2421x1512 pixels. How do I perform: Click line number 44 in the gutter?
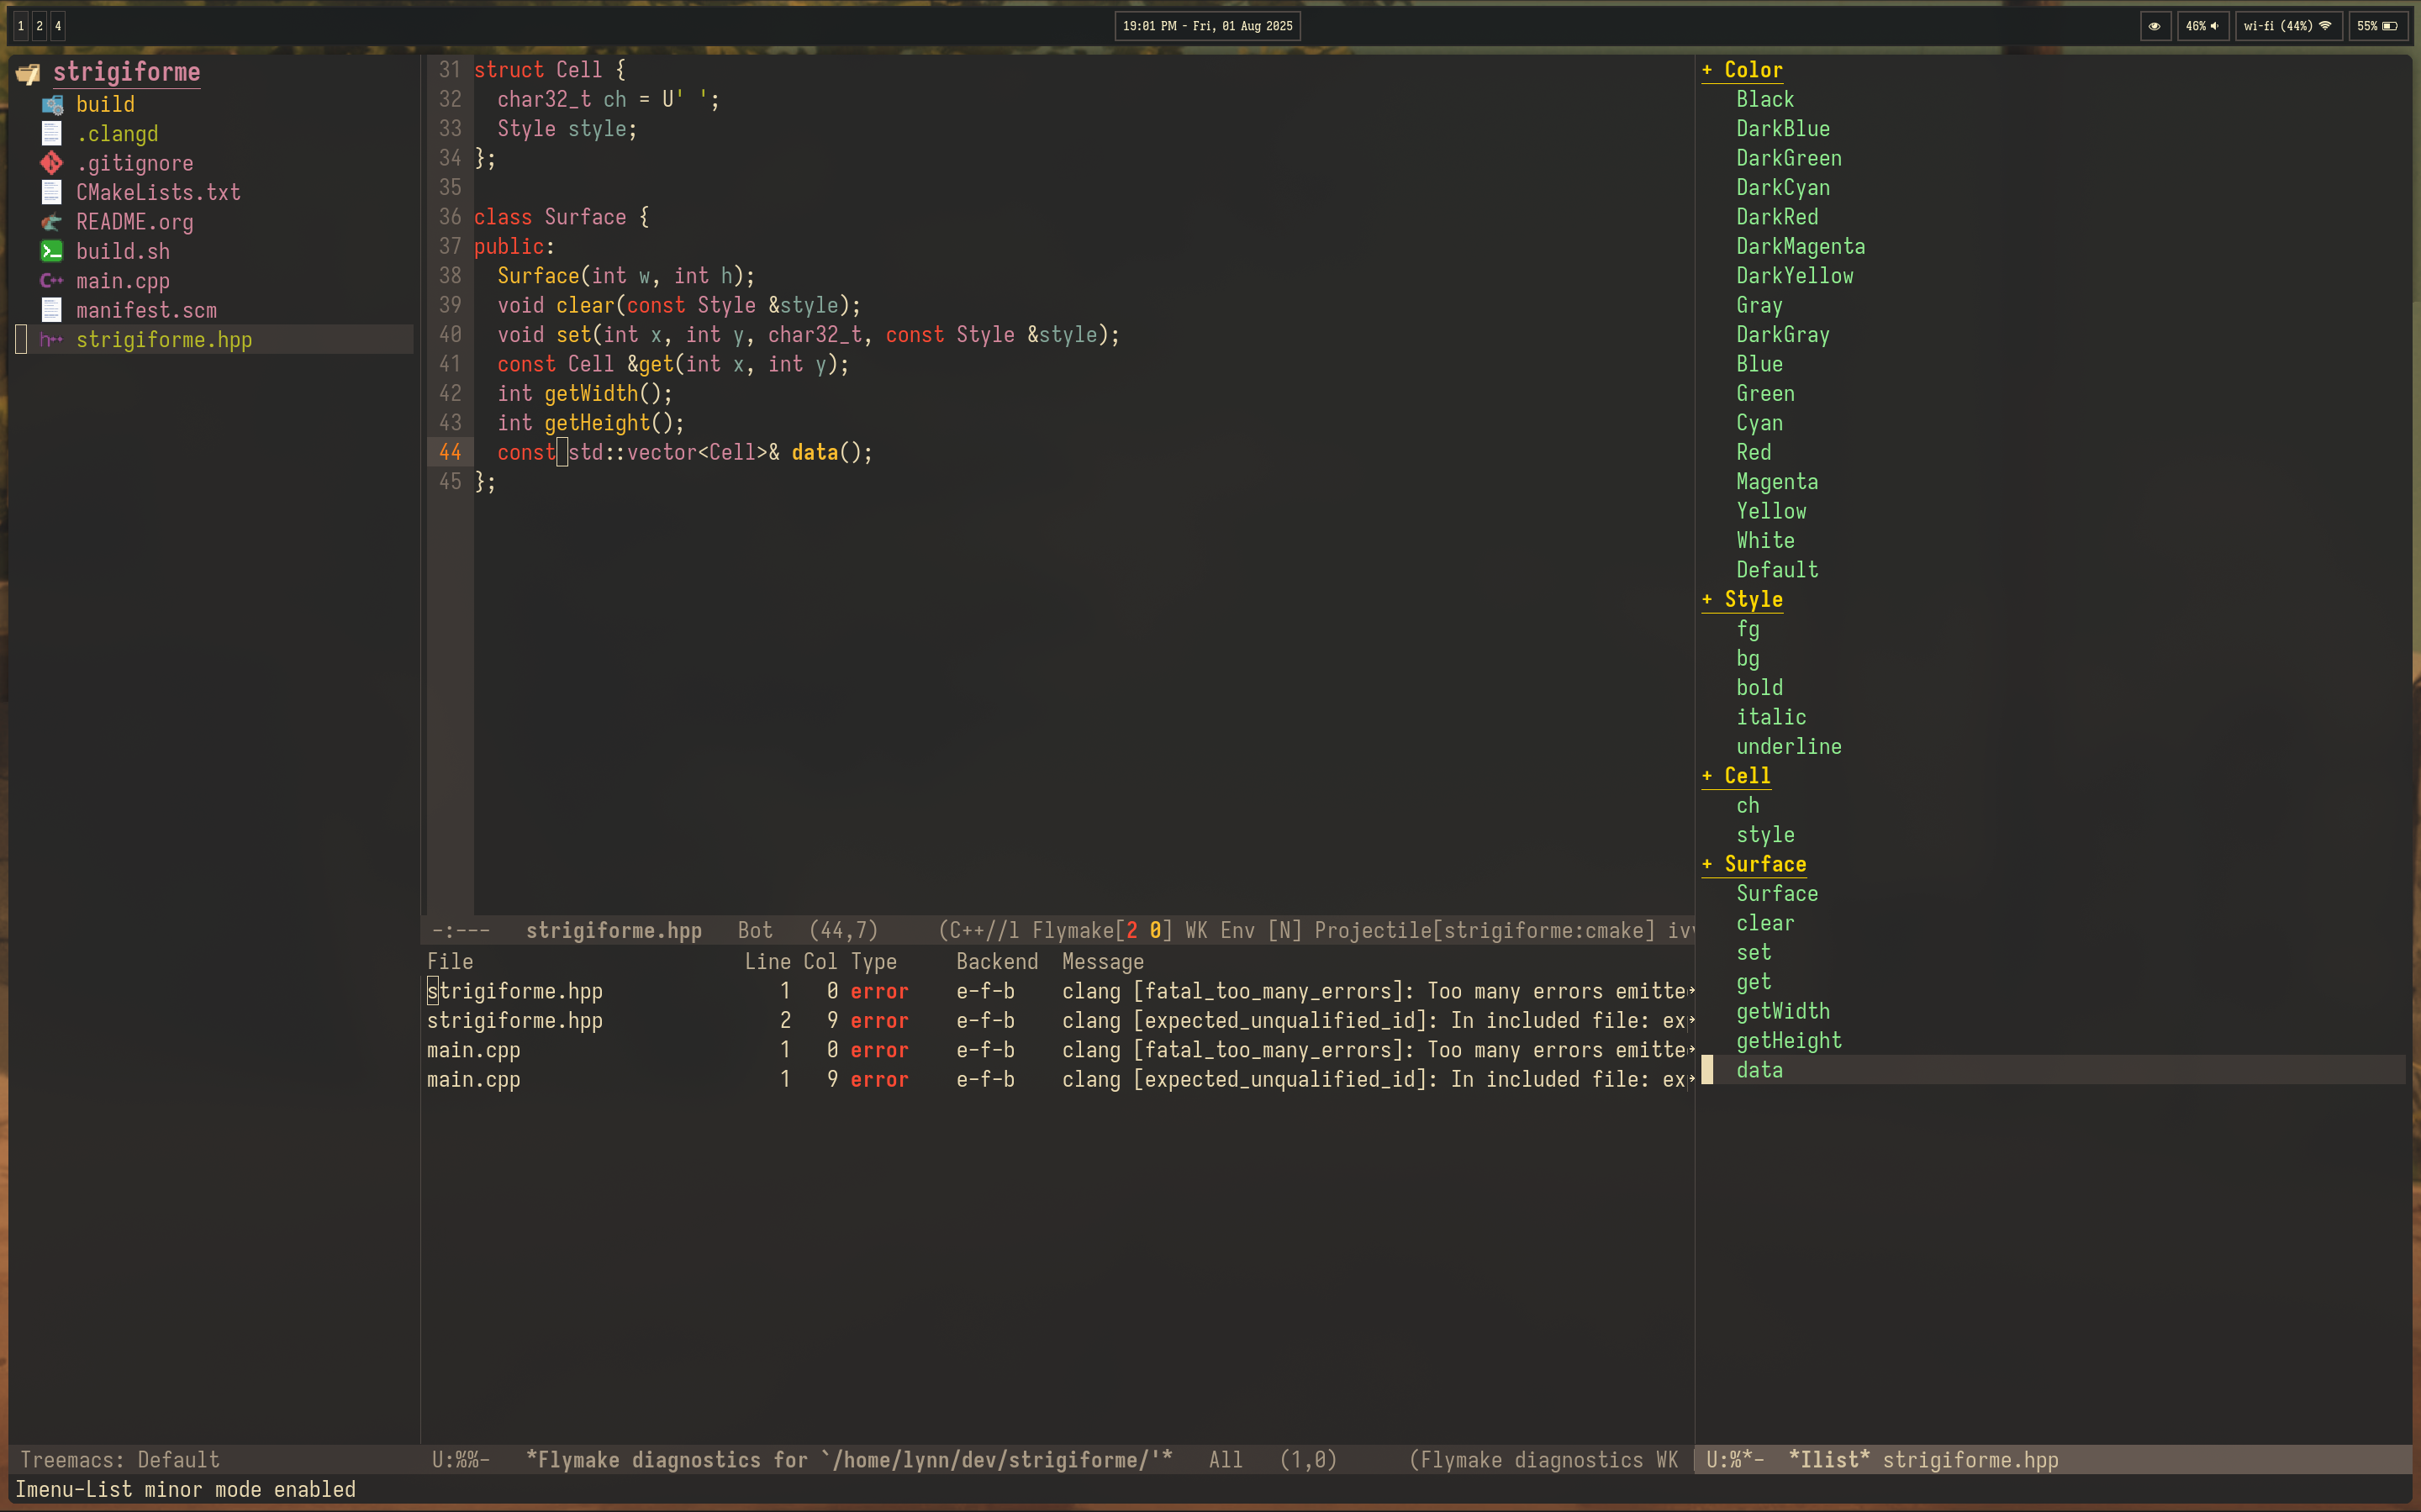coord(450,452)
